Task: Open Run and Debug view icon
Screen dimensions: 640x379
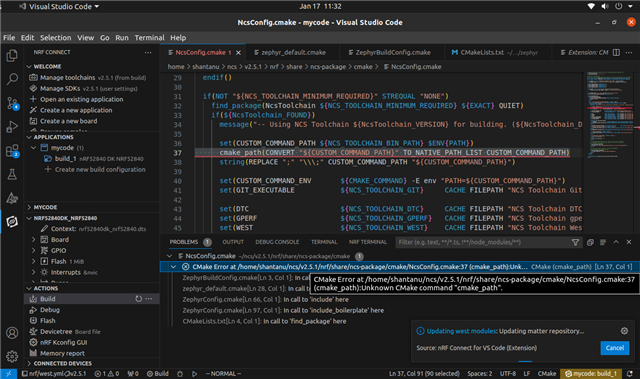Action: tap(12, 127)
